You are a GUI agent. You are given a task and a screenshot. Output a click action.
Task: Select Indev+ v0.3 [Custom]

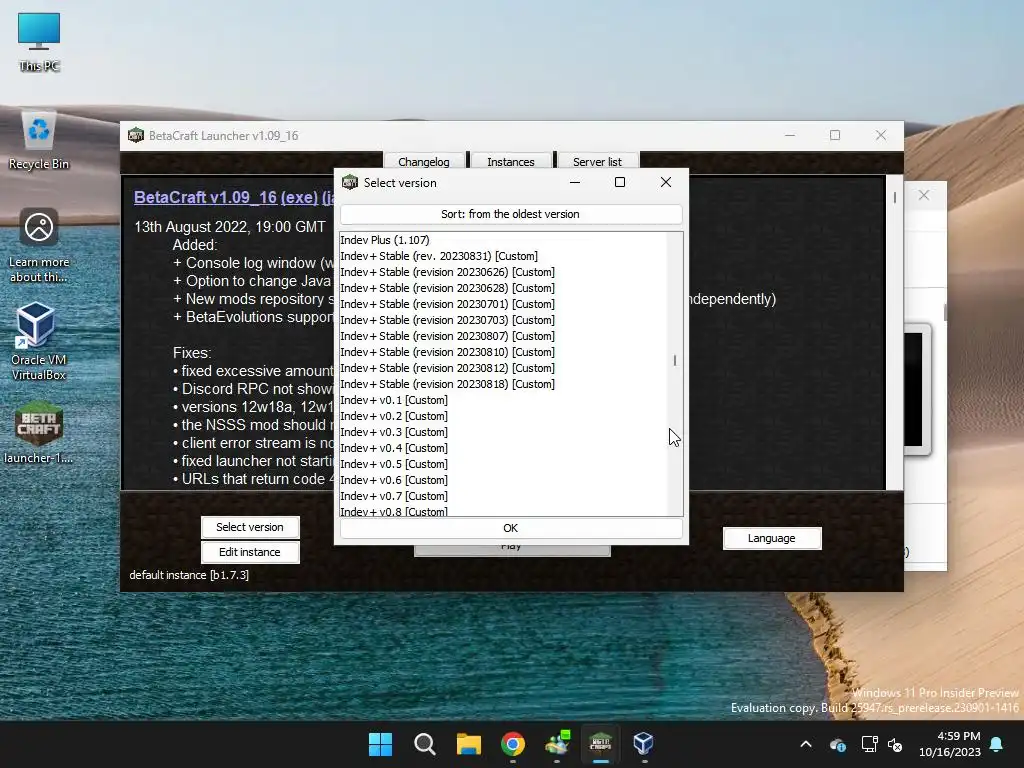(x=503, y=432)
